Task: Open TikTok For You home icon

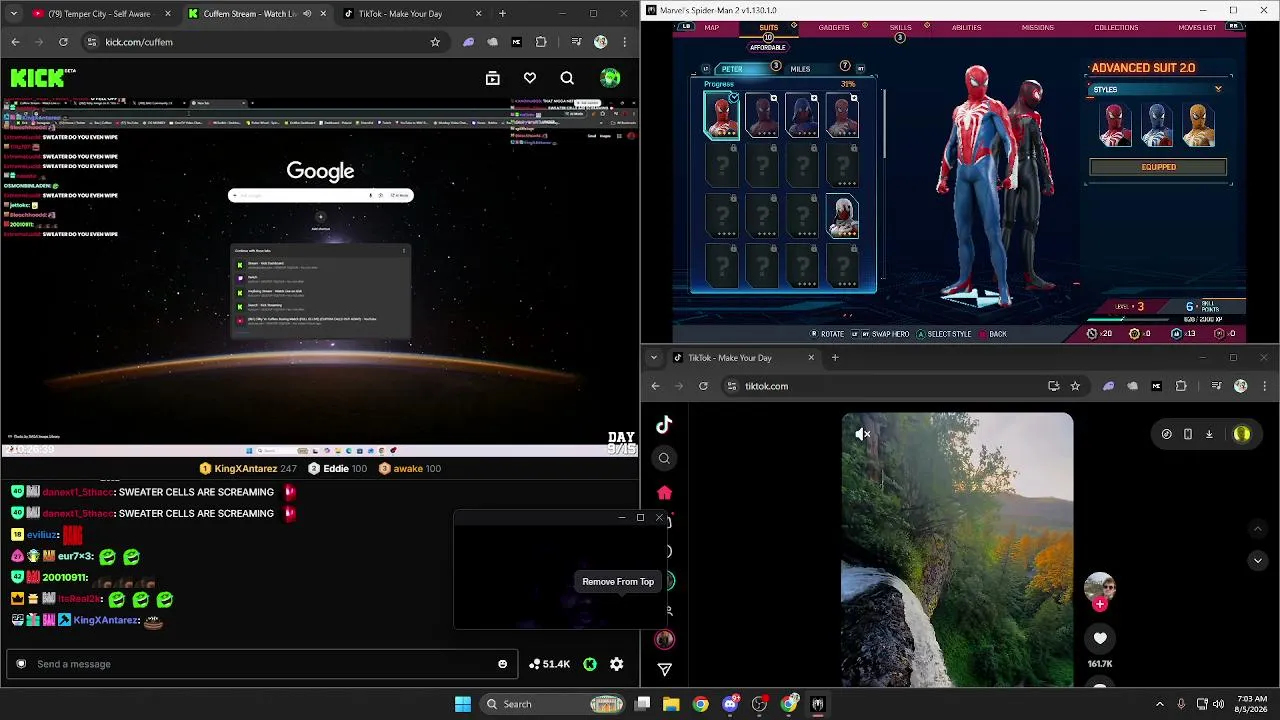Action: click(664, 492)
